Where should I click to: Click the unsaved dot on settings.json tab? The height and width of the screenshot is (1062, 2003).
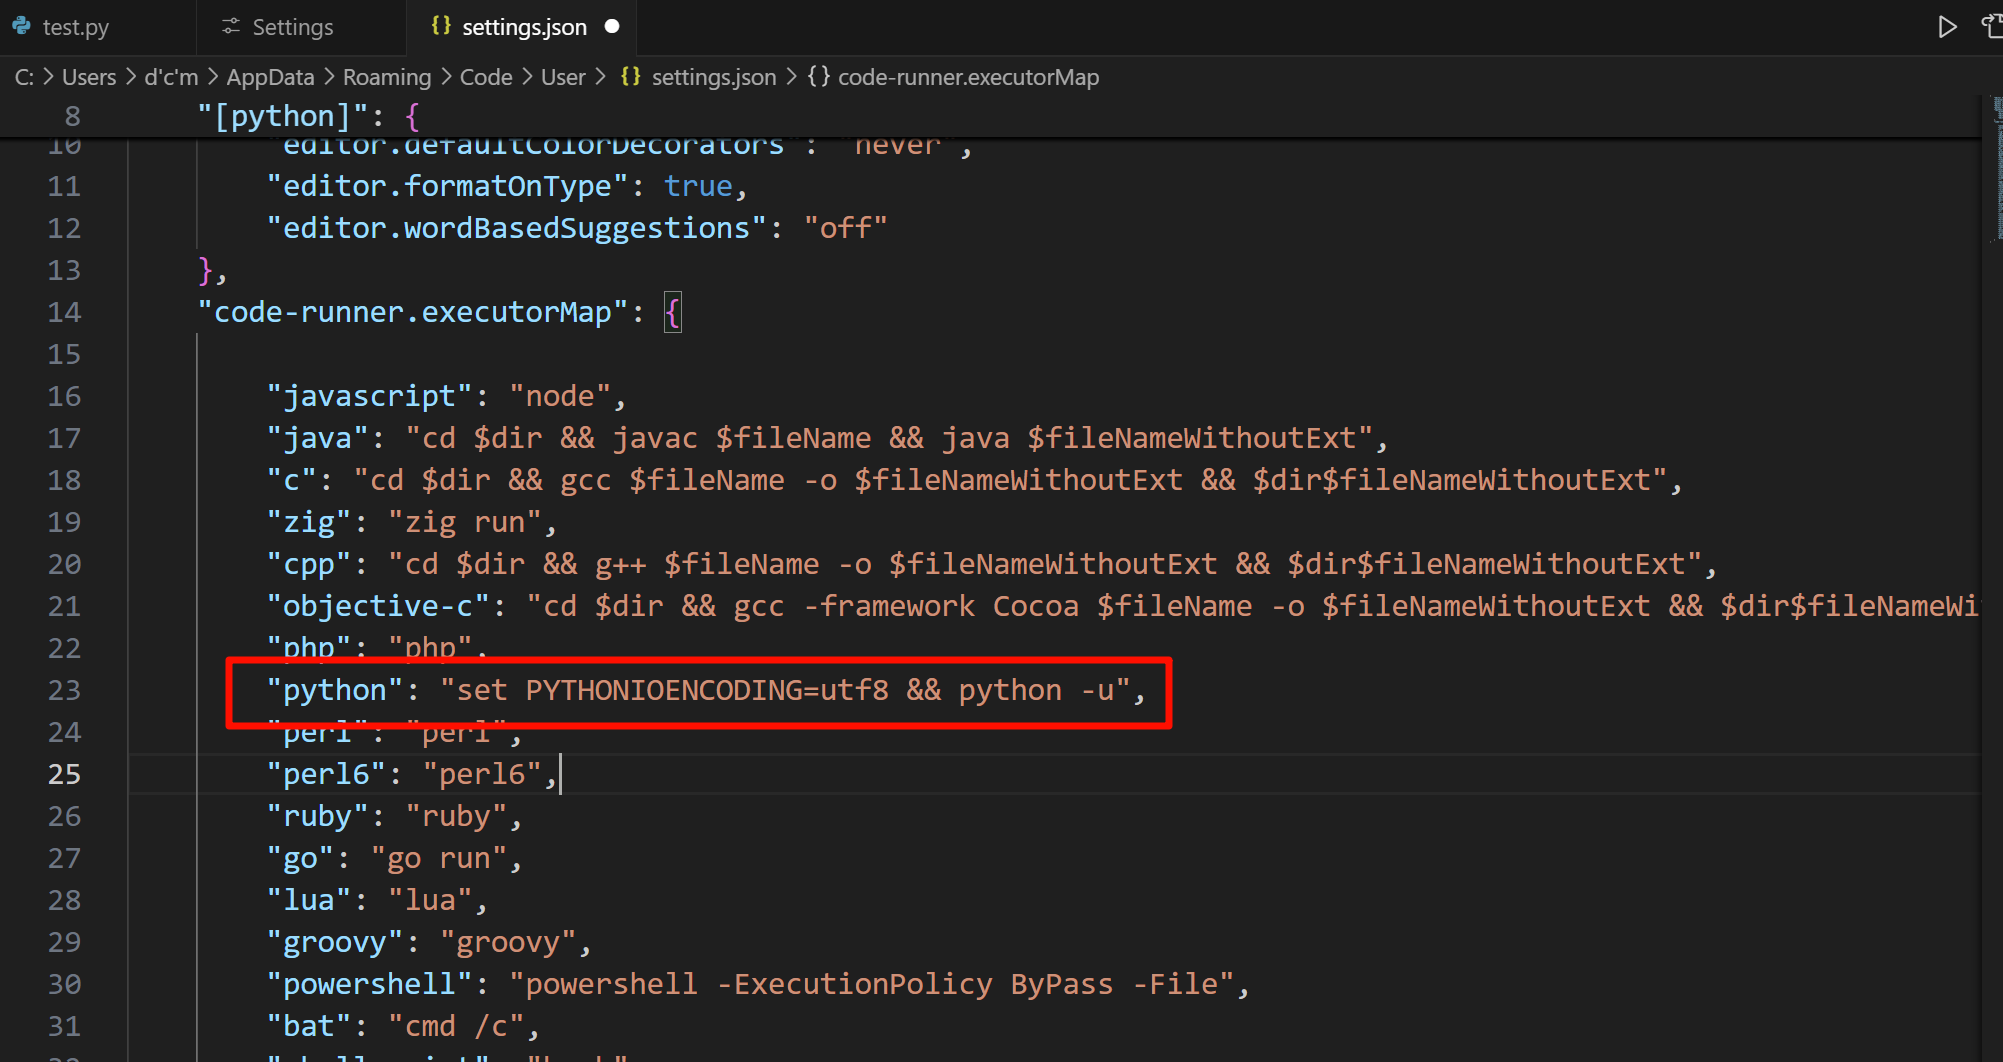coord(612,27)
